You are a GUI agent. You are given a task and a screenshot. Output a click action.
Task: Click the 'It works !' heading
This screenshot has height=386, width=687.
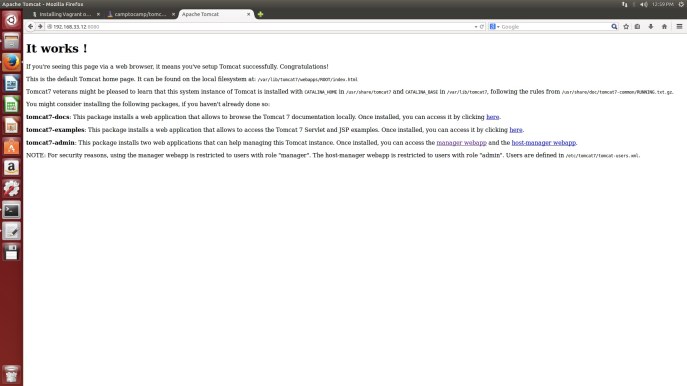[57, 48]
